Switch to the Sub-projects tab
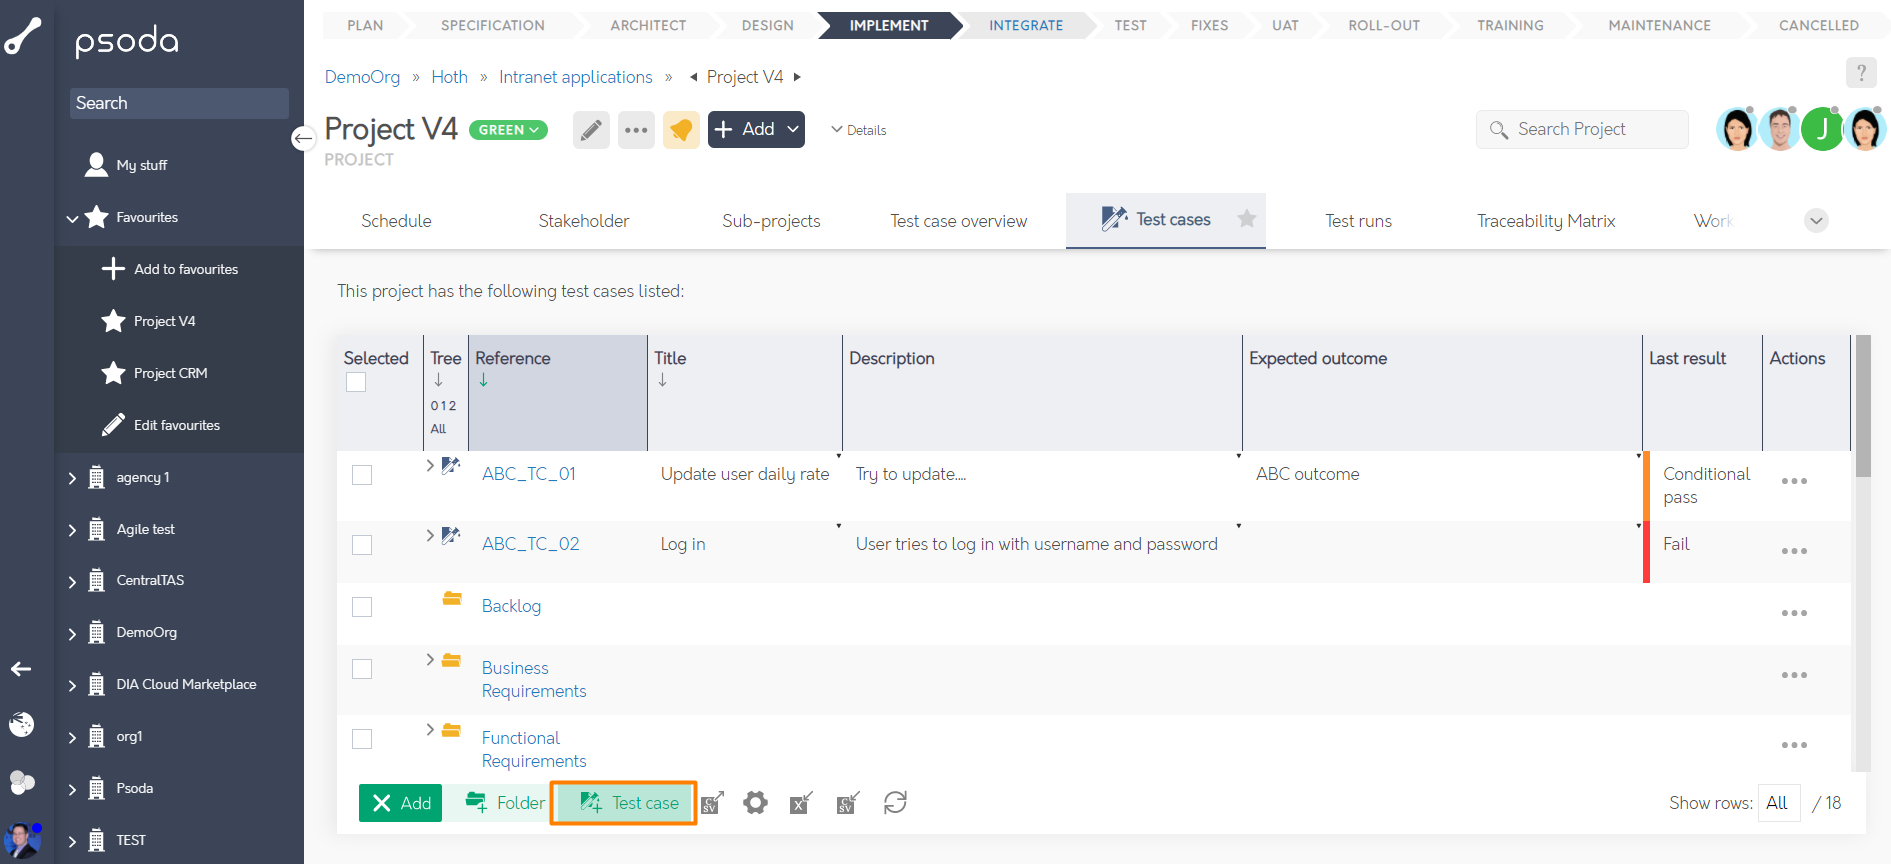Viewport: 1891px width, 864px height. point(771,221)
